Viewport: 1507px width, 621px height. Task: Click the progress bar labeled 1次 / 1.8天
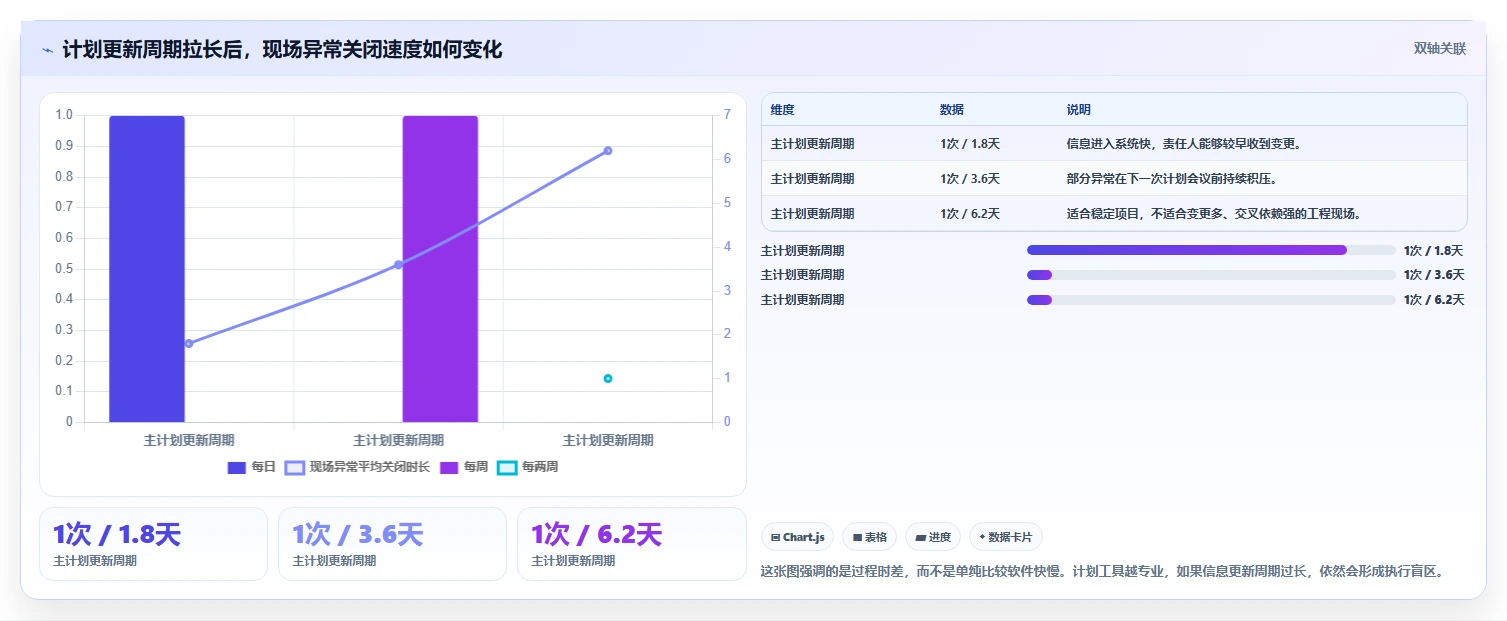coord(1211,250)
